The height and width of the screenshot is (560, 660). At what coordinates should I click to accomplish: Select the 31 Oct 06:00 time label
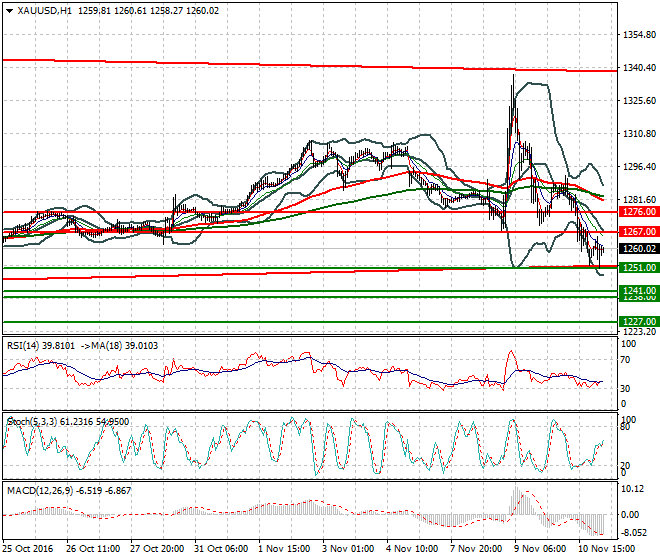[x=221, y=549]
